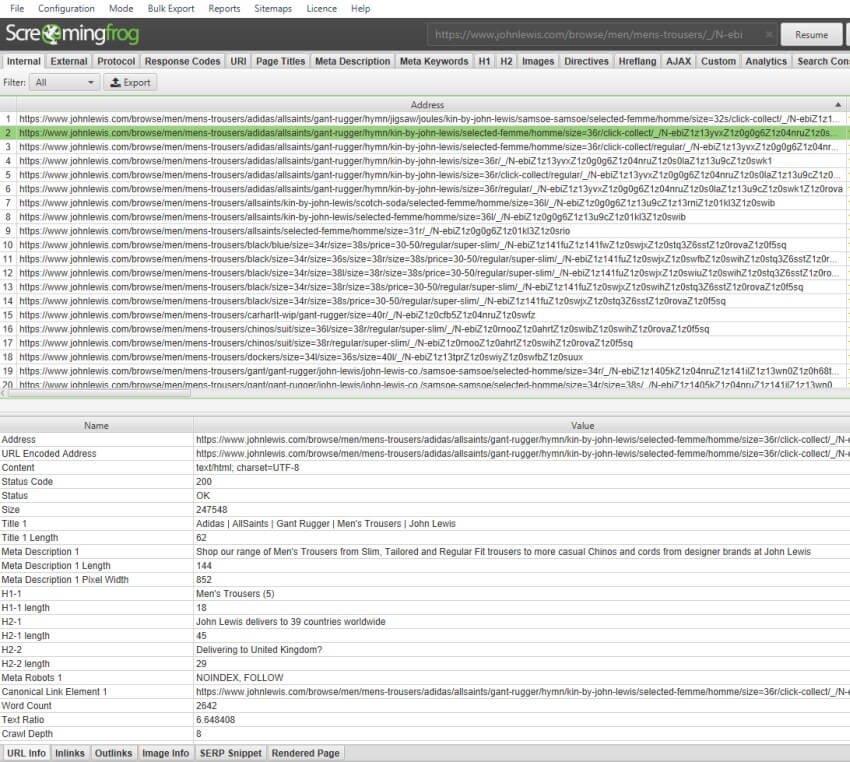Select row 18 dockers URL
This screenshot has width=850, height=762.
(x=301, y=357)
